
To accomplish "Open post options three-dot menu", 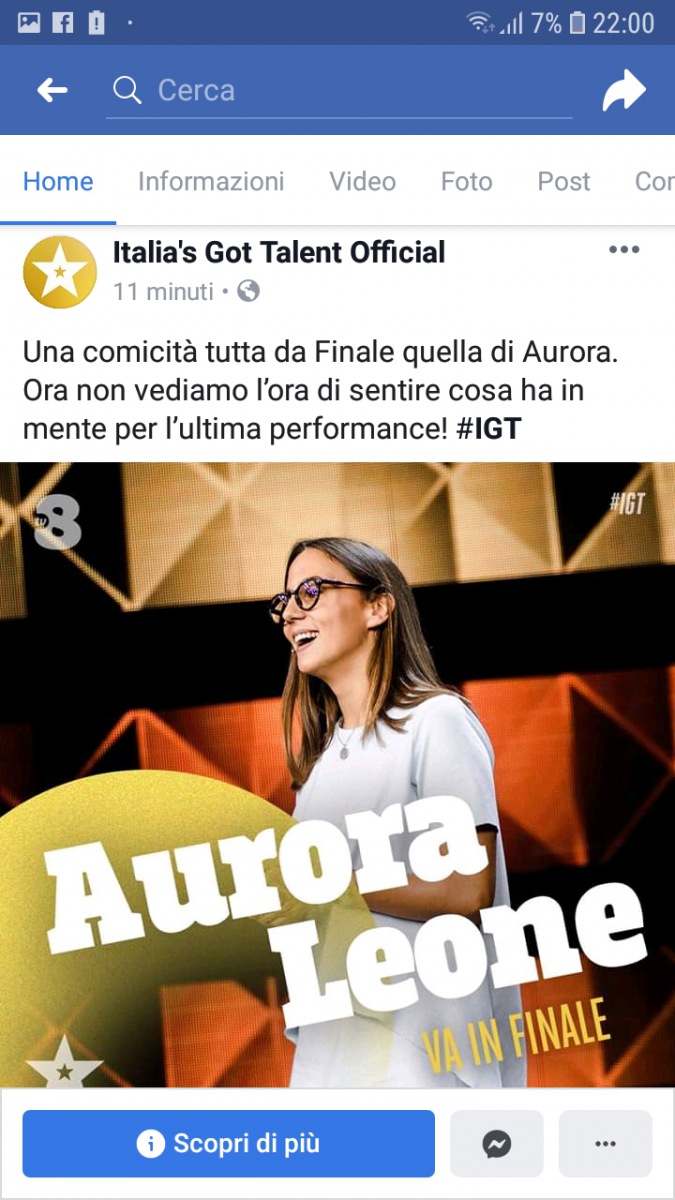I will point(624,250).
